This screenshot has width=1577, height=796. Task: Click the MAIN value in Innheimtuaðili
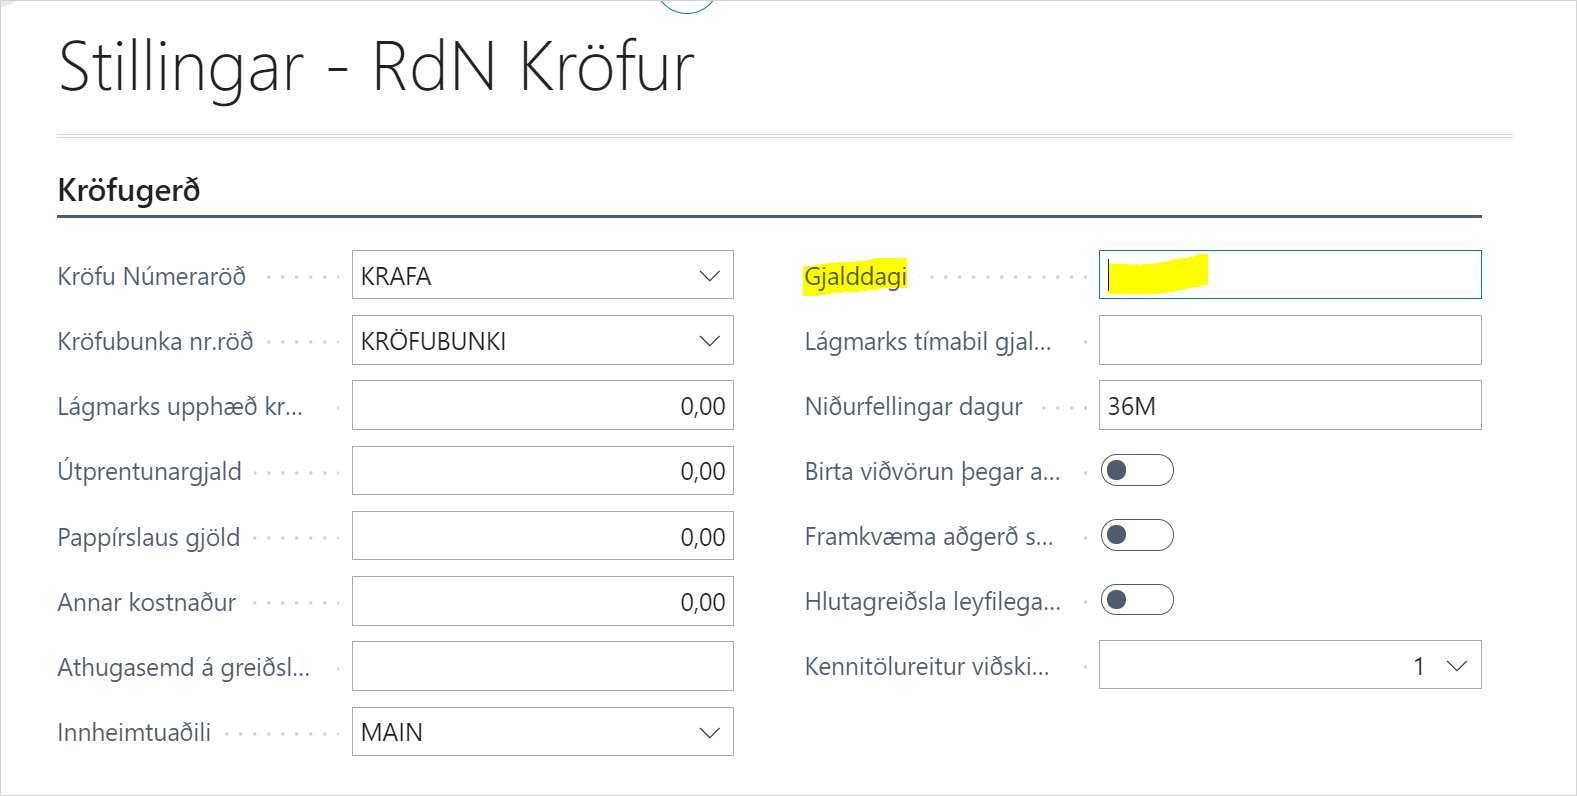tap(392, 732)
